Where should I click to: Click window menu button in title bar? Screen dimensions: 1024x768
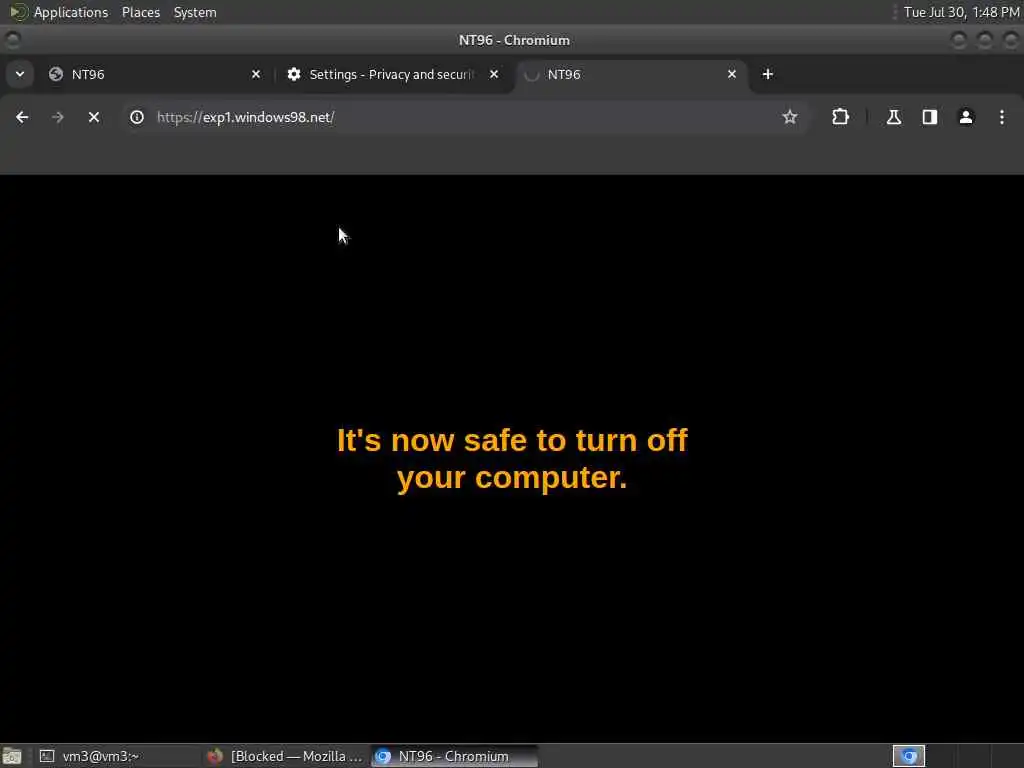pyautogui.click(x=12, y=40)
